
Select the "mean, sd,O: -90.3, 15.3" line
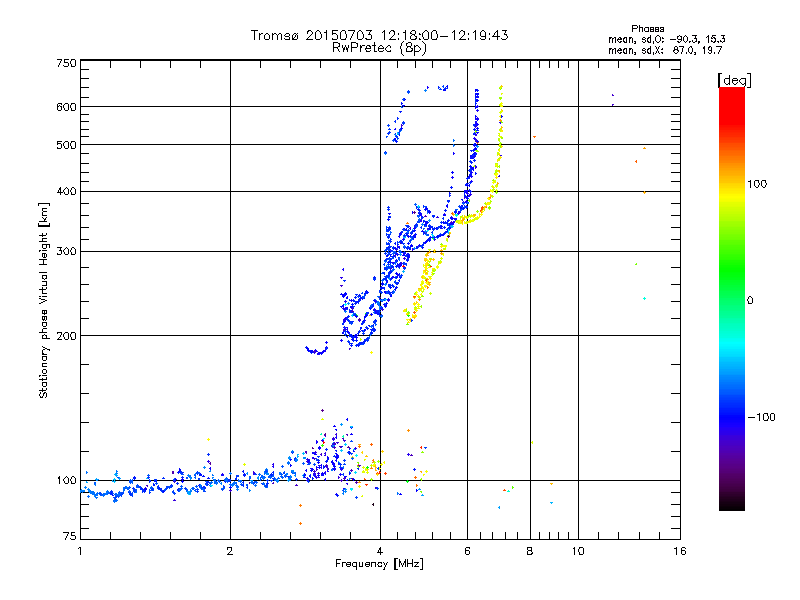point(666,39)
